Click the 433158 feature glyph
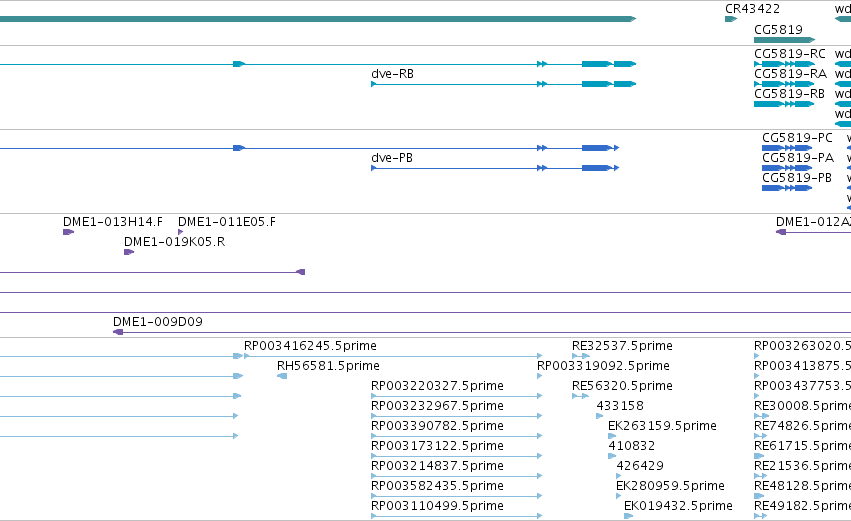Viewport: 851px width, 521px height. click(600, 416)
